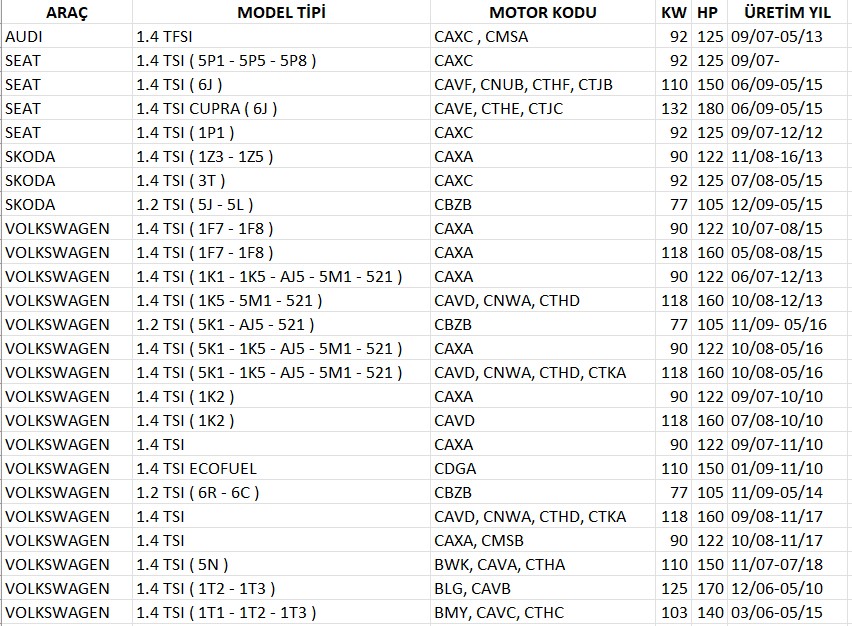This screenshot has width=852, height=626.
Task: Select the BMY, CAVC, CTHC cell
Action: point(499,612)
